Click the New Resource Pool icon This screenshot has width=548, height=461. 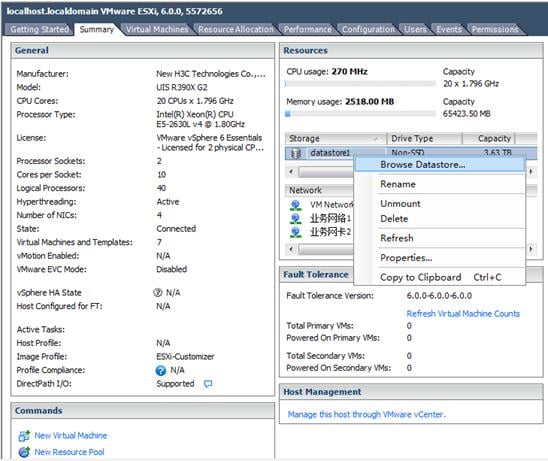click(24, 452)
